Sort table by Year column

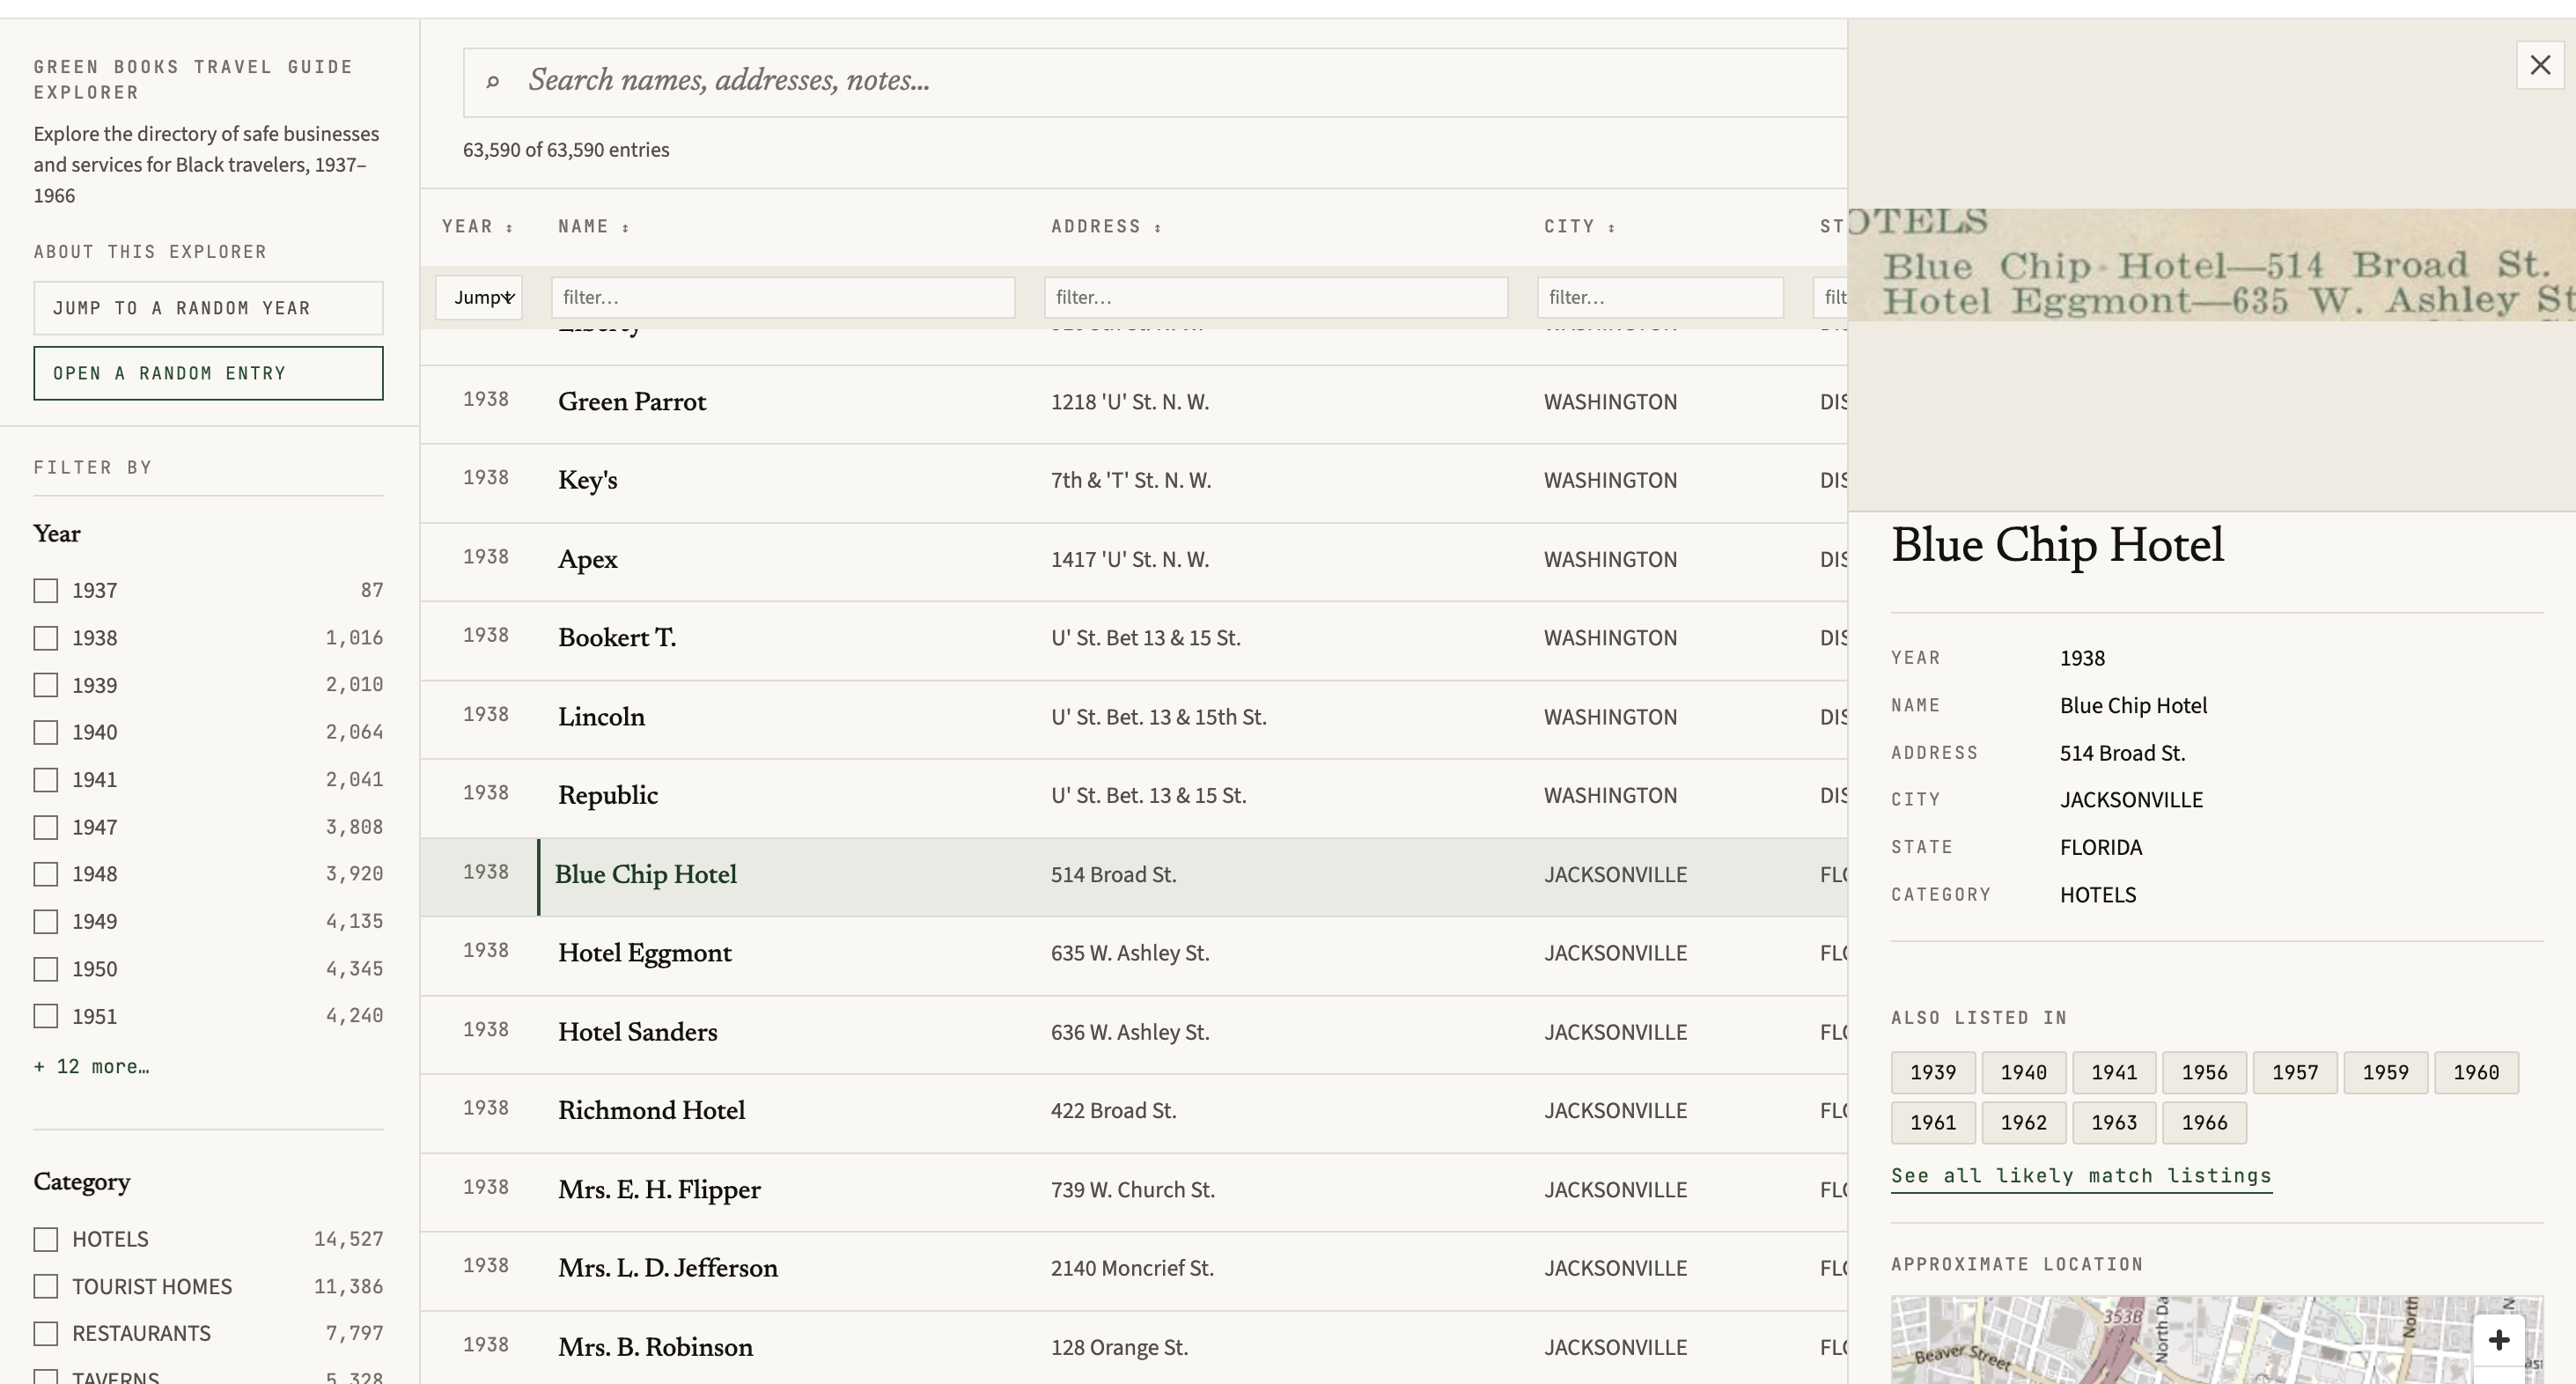(x=478, y=227)
